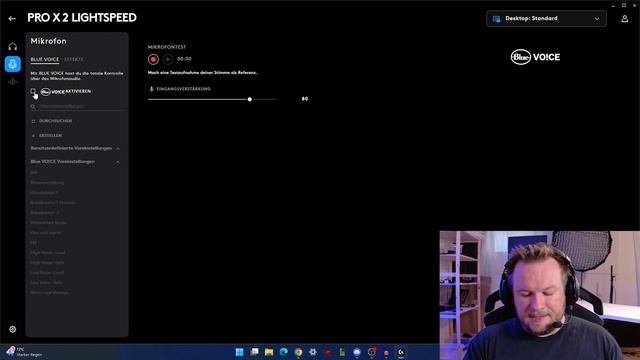
Task: Select the Low Voice - Loud preset
Action: 47,273
